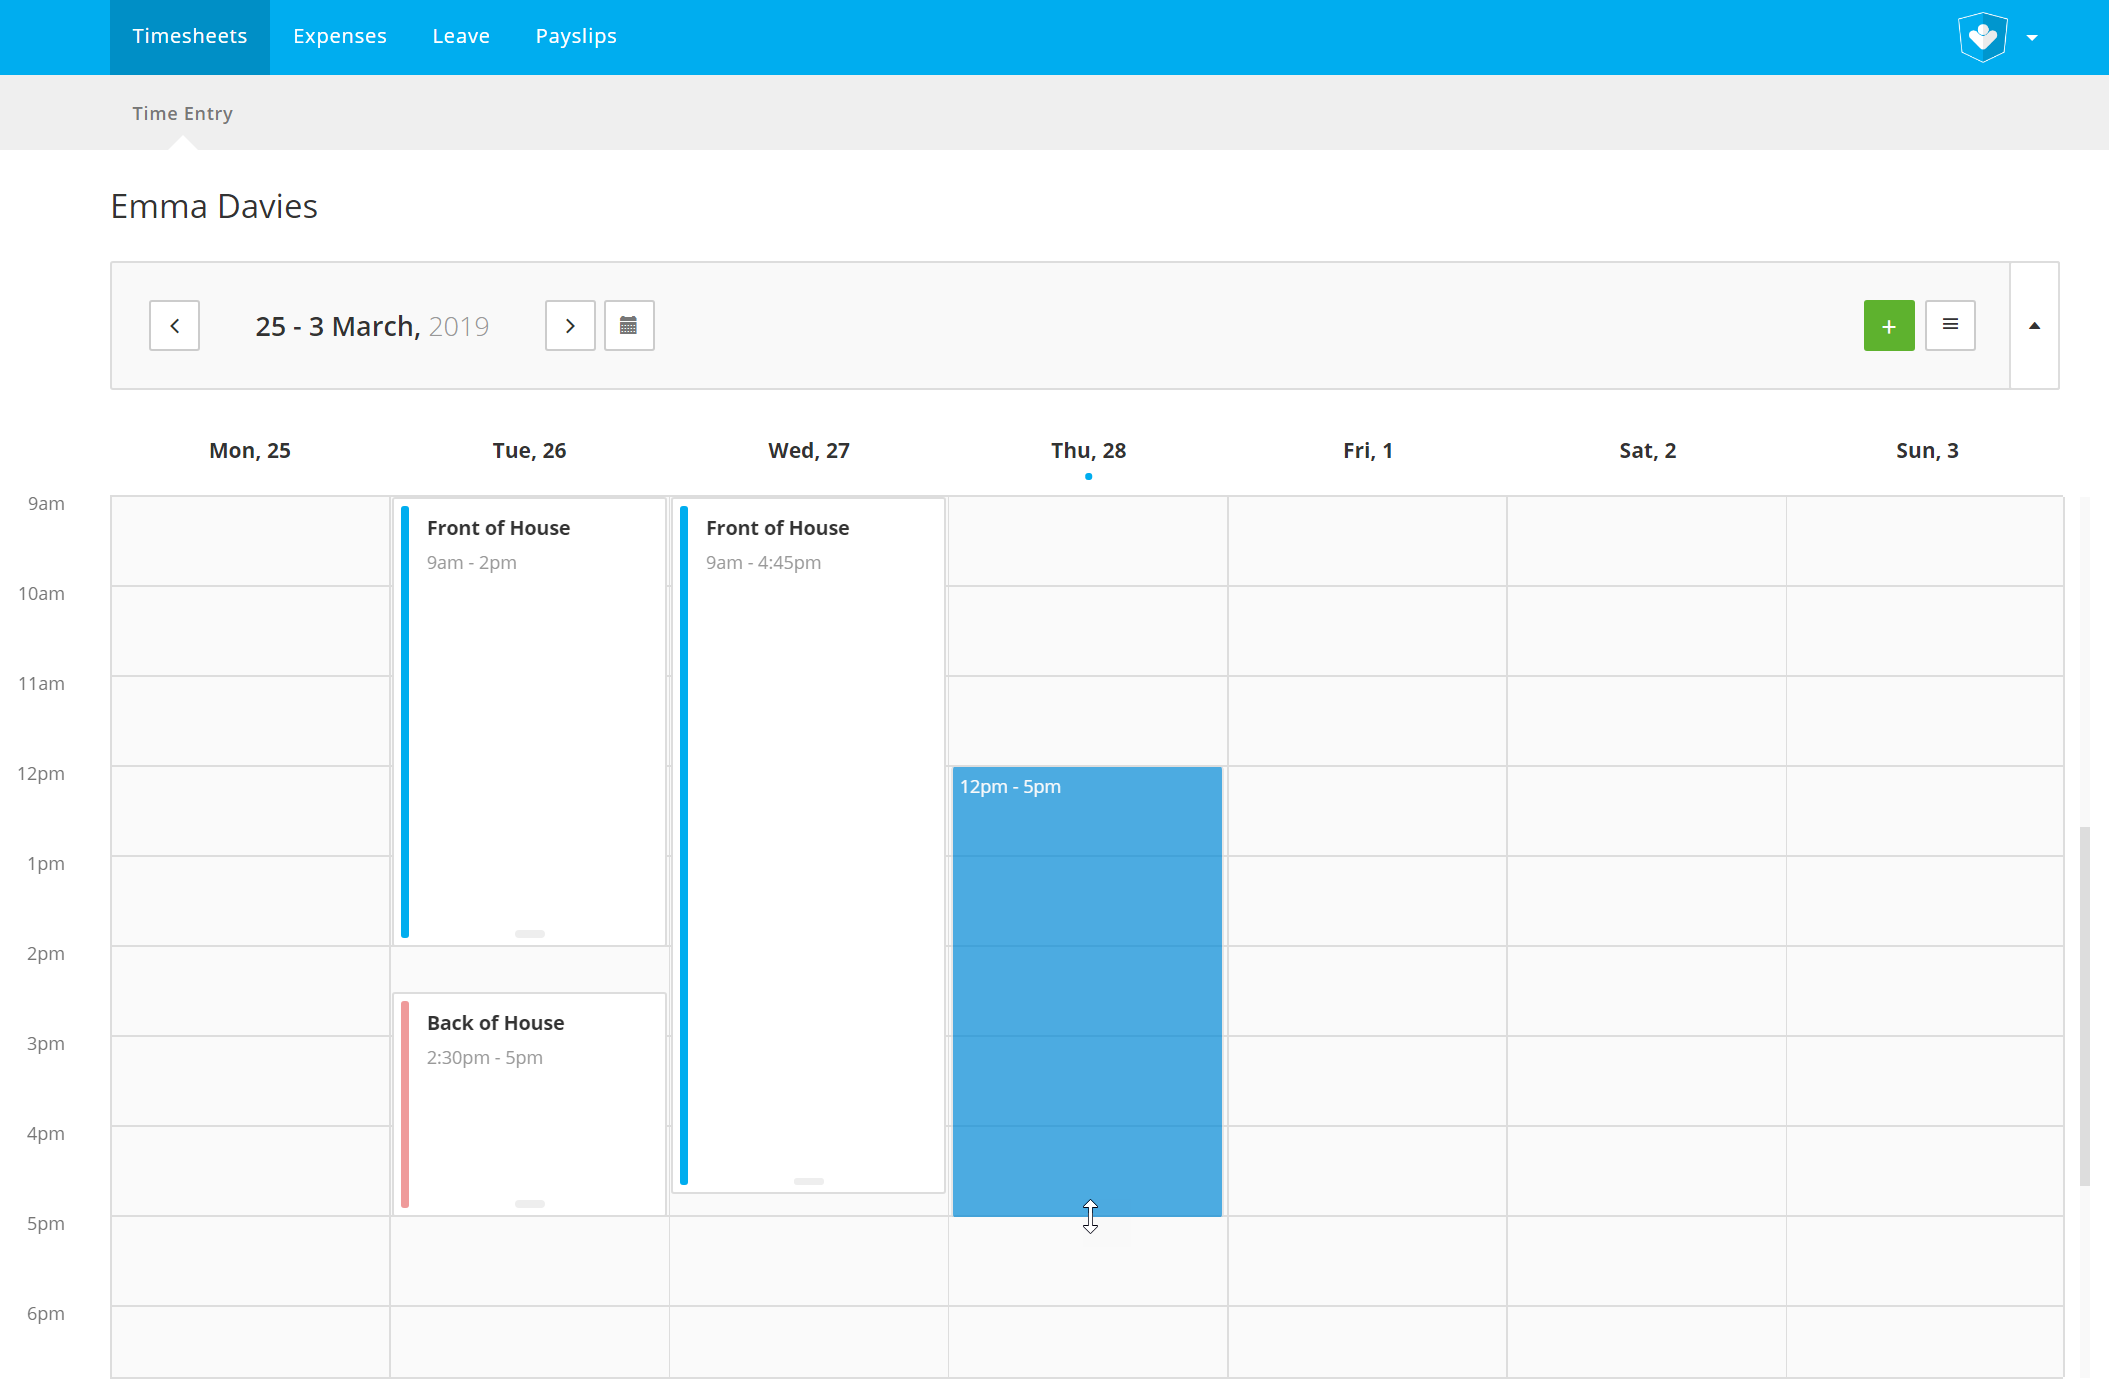Click resize handle of Tuesday Front of House entry
The height and width of the screenshot is (1385, 2109).
click(x=530, y=934)
